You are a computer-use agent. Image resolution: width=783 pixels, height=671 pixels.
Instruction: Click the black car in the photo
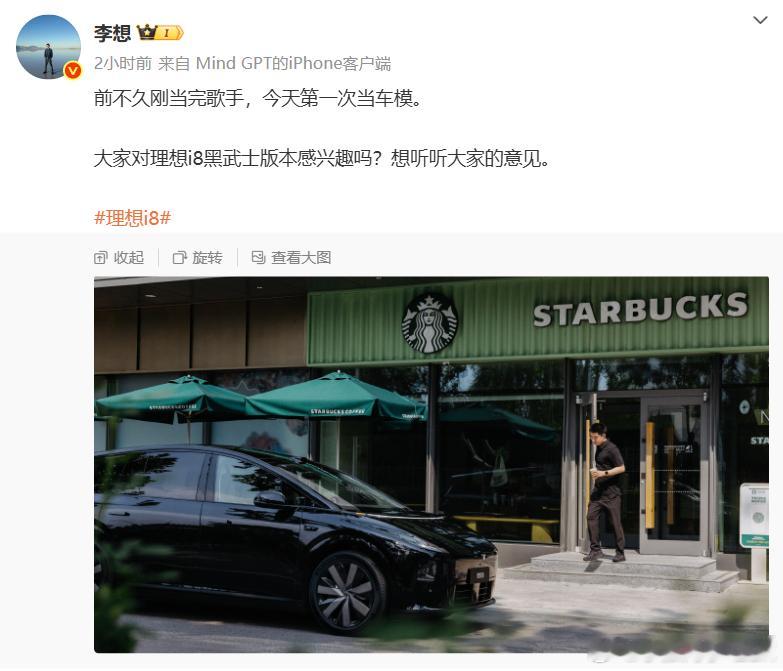click(x=295, y=537)
